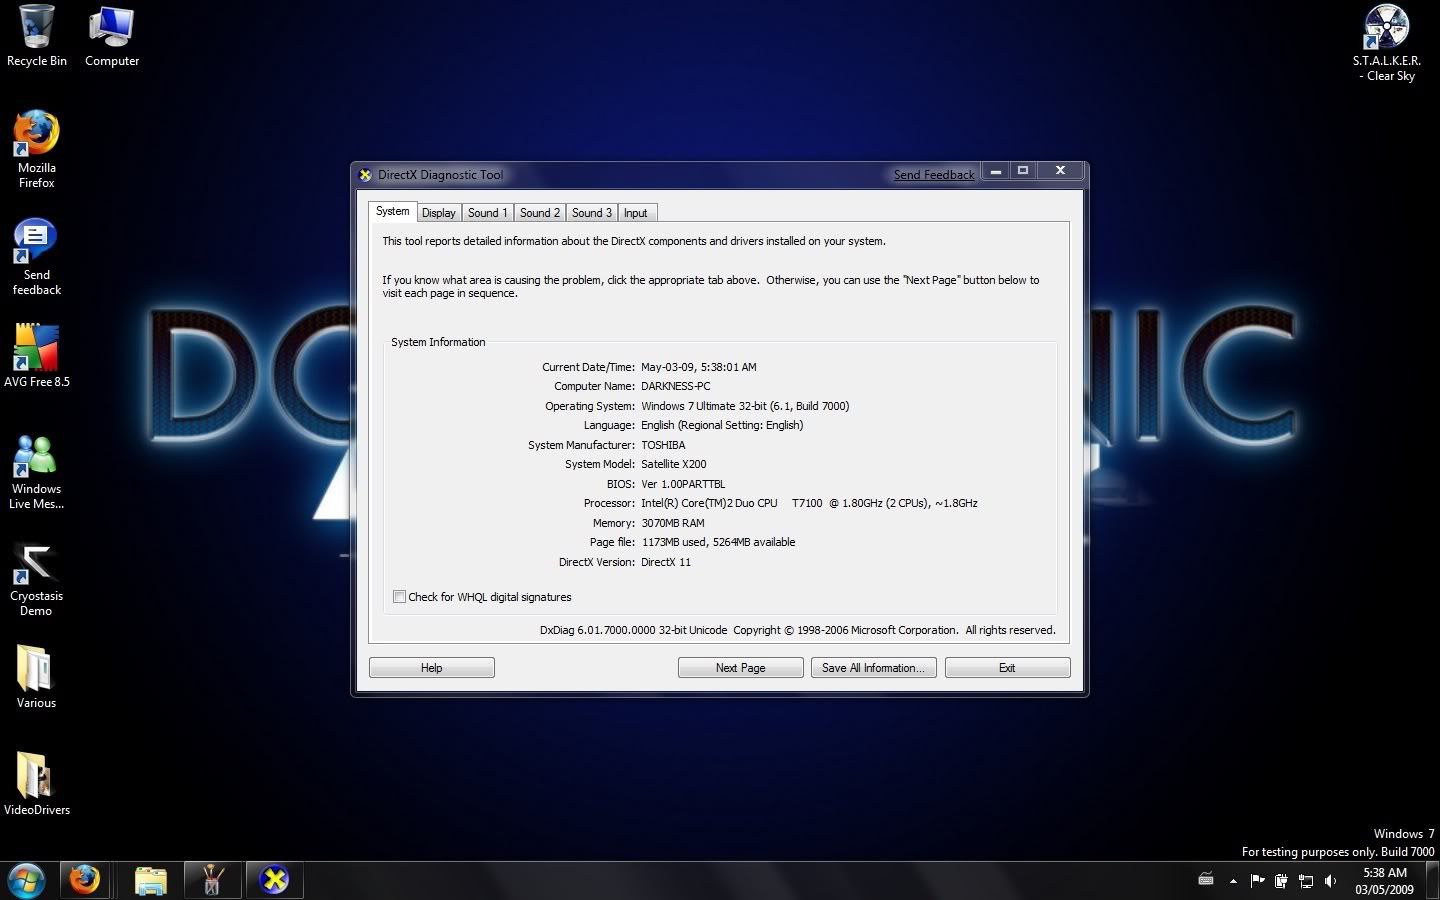Click the manufacturer value 'TOSHIBA'
Screen dimensions: 1440x900
(x=663, y=445)
